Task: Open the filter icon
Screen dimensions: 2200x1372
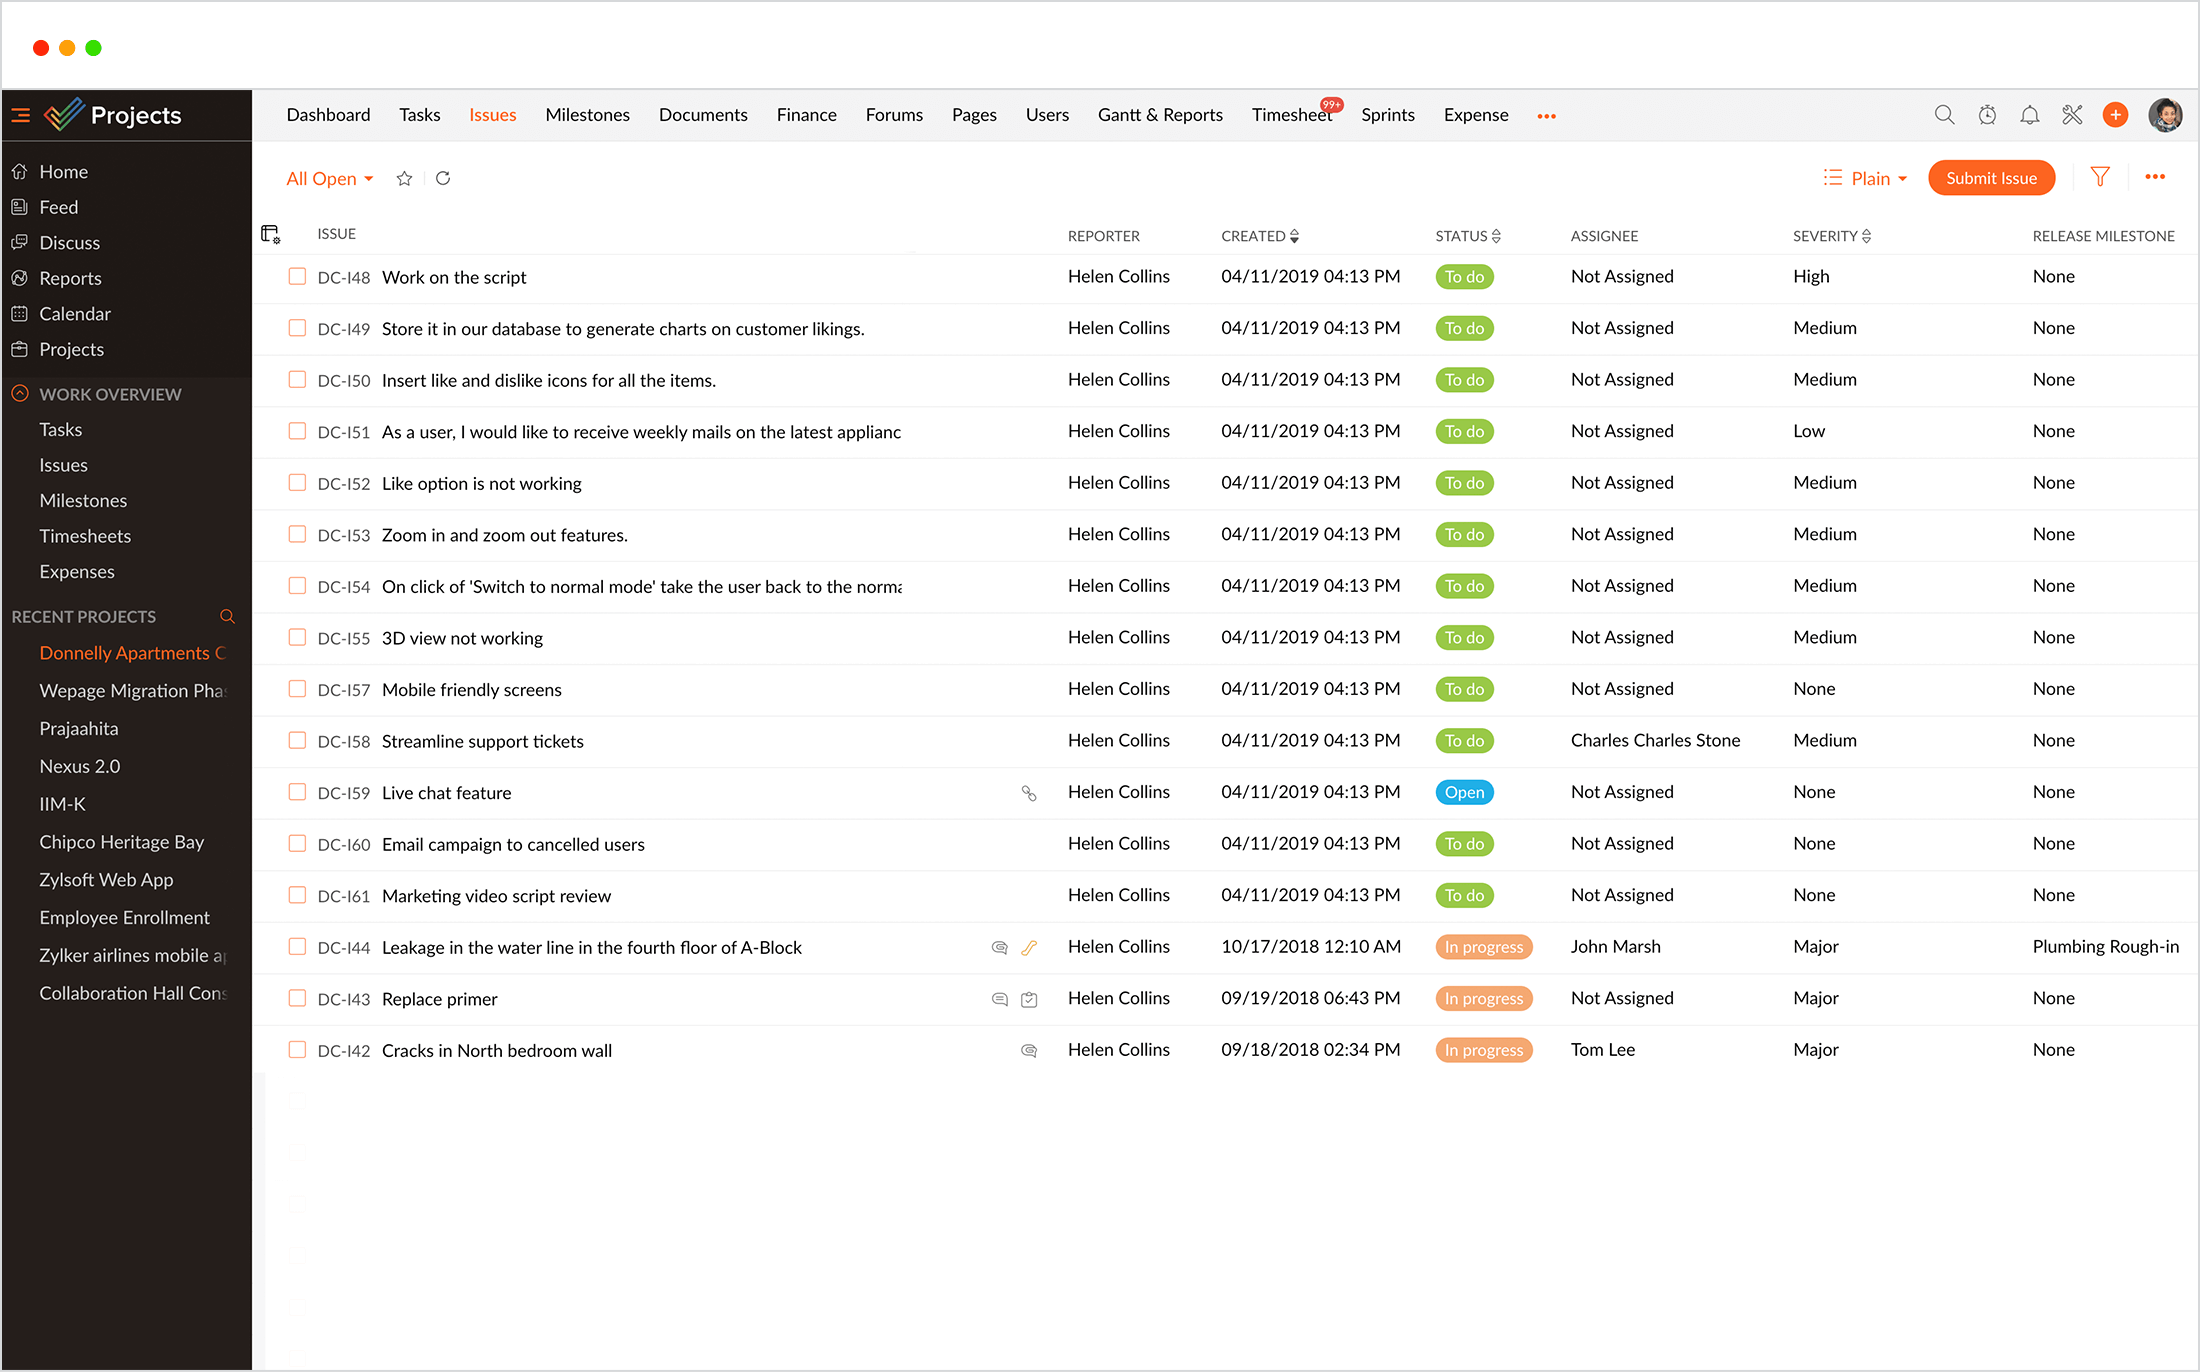Action: (2099, 177)
